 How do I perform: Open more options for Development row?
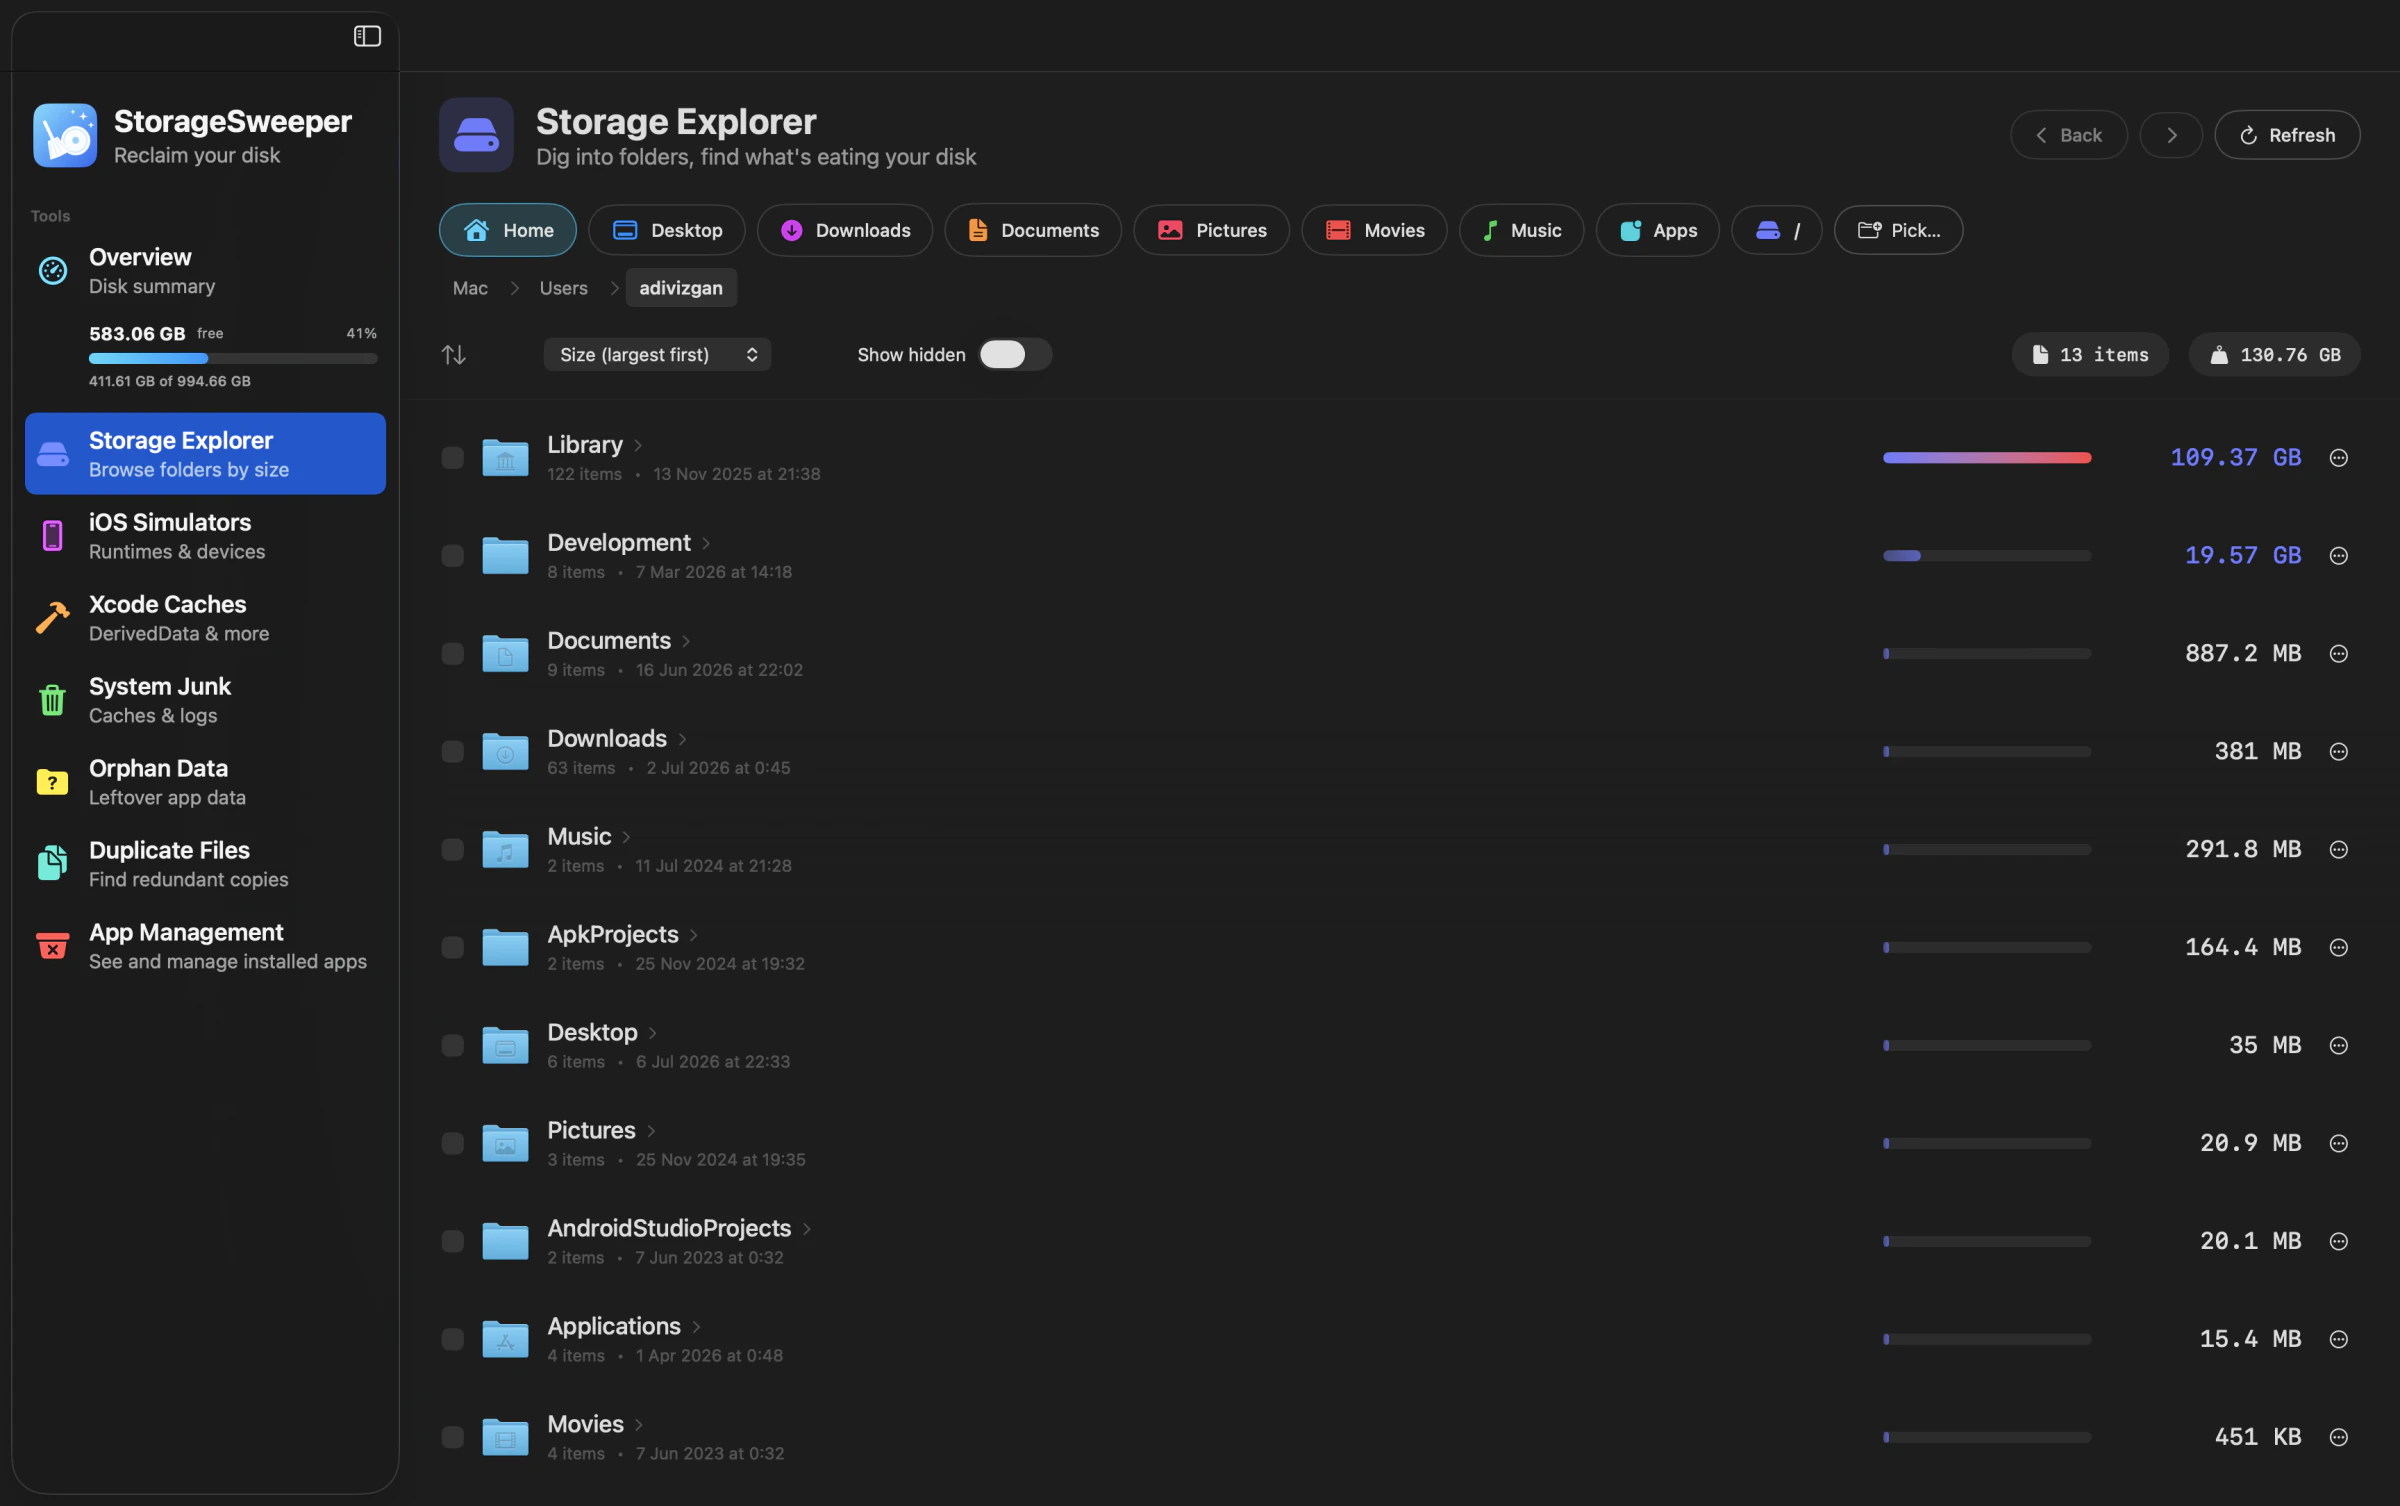2339,556
